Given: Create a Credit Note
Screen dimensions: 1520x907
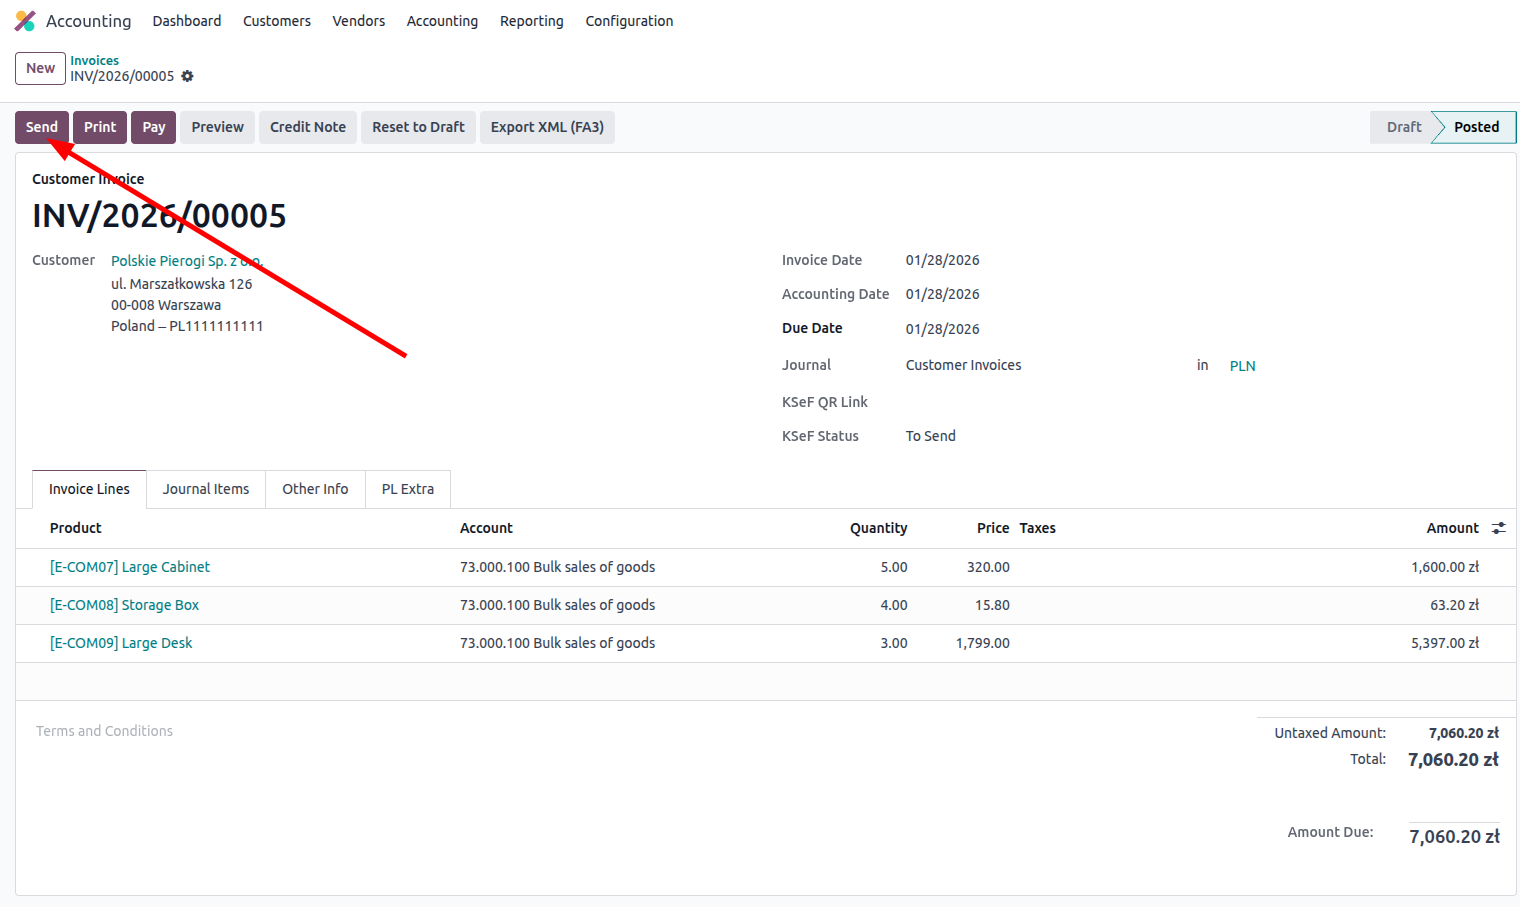Looking at the screenshot, I should (307, 127).
